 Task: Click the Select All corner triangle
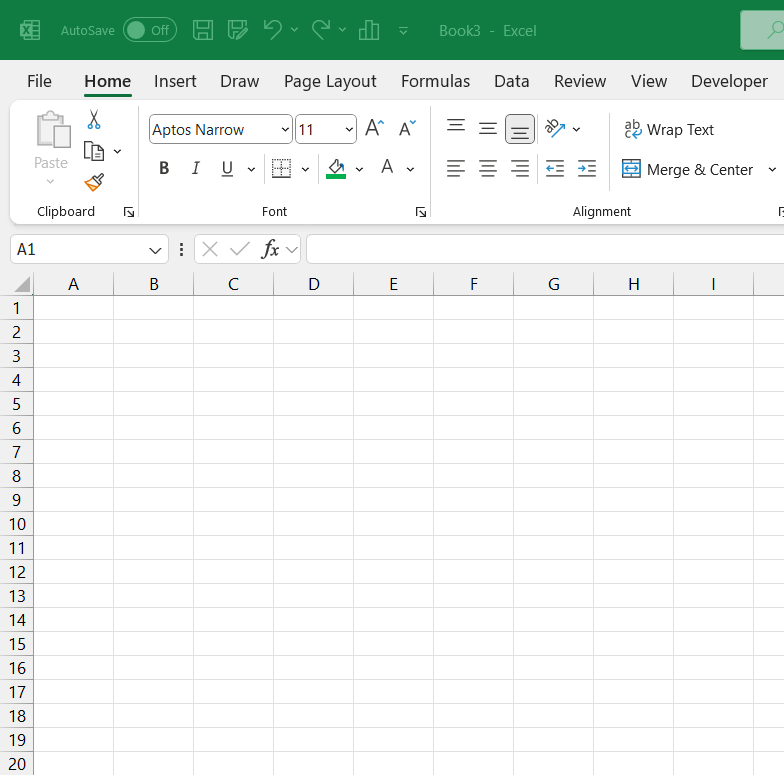click(x=22, y=284)
